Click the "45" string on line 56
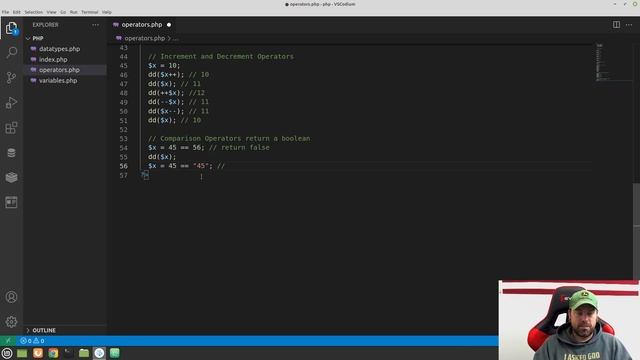 (x=200, y=166)
